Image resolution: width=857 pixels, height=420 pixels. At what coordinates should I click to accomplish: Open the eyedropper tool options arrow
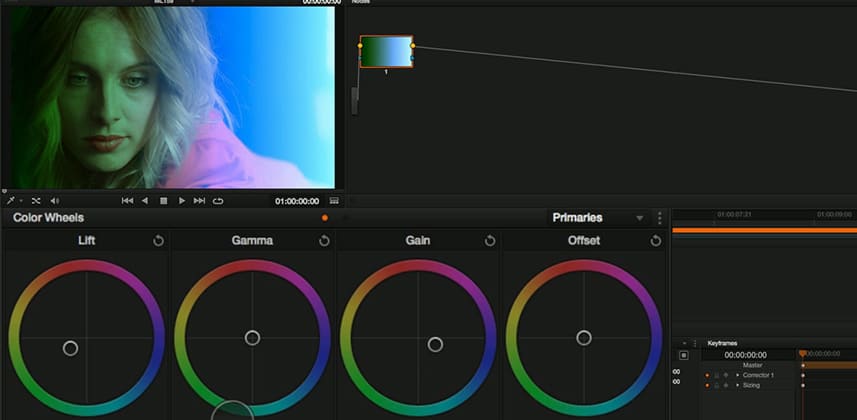[x=21, y=201]
